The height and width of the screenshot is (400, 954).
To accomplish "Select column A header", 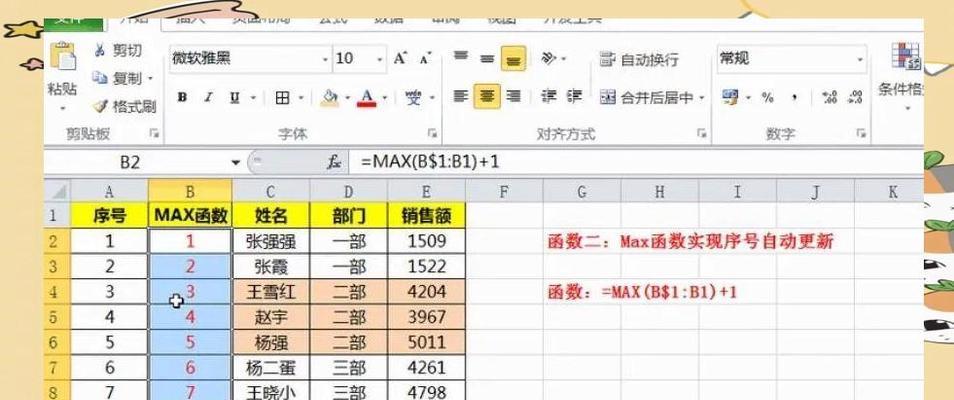I will click(x=109, y=191).
